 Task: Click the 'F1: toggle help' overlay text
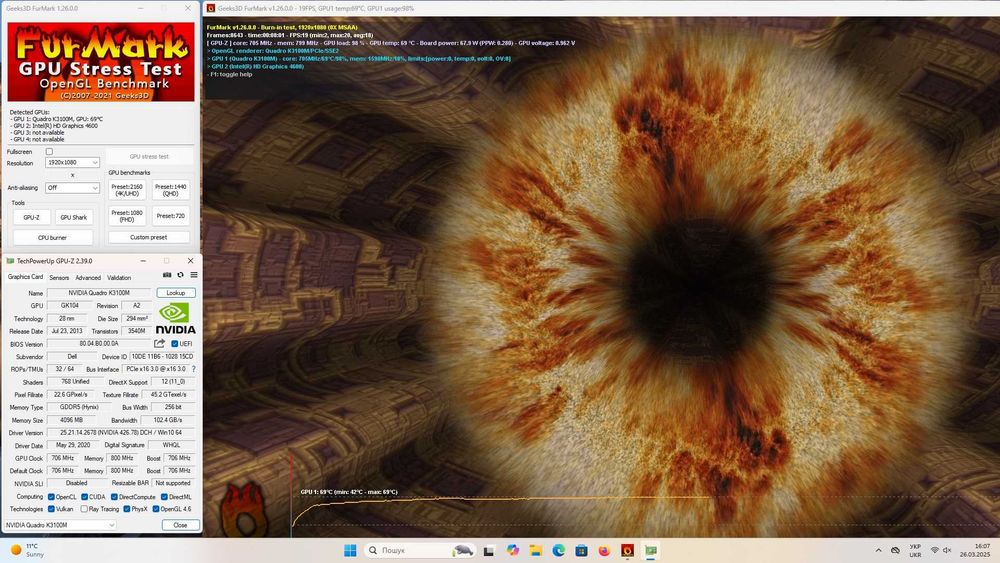click(x=230, y=74)
